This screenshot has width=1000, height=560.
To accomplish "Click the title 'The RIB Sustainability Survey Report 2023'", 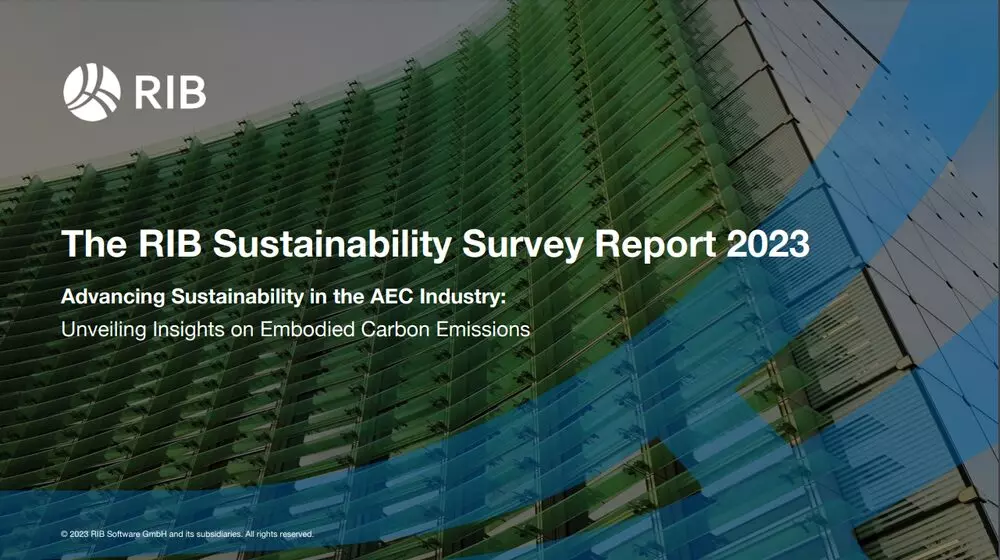I will click(436, 244).
